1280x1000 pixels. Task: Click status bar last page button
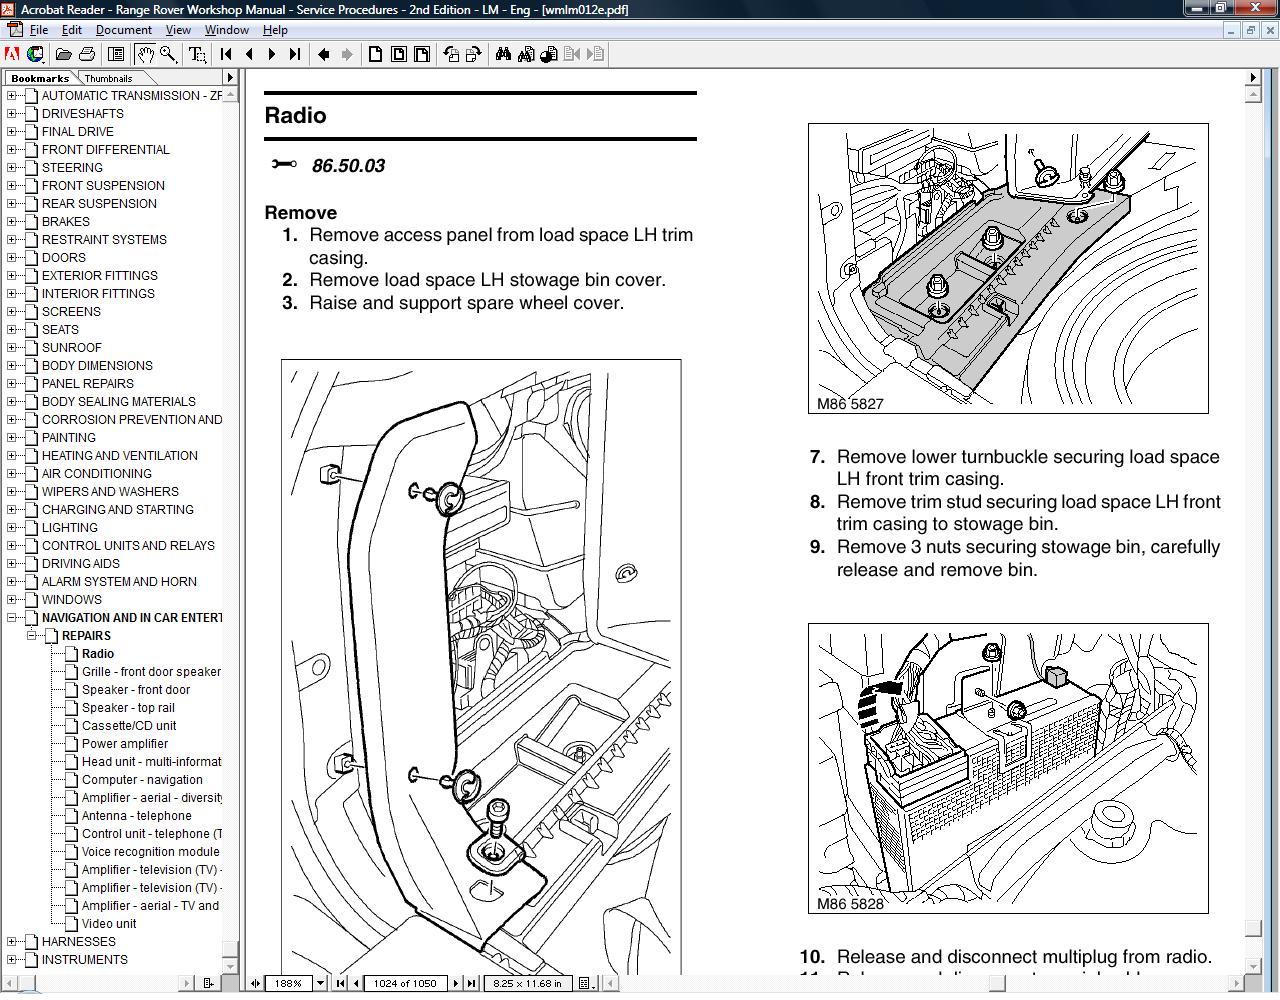(472, 983)
